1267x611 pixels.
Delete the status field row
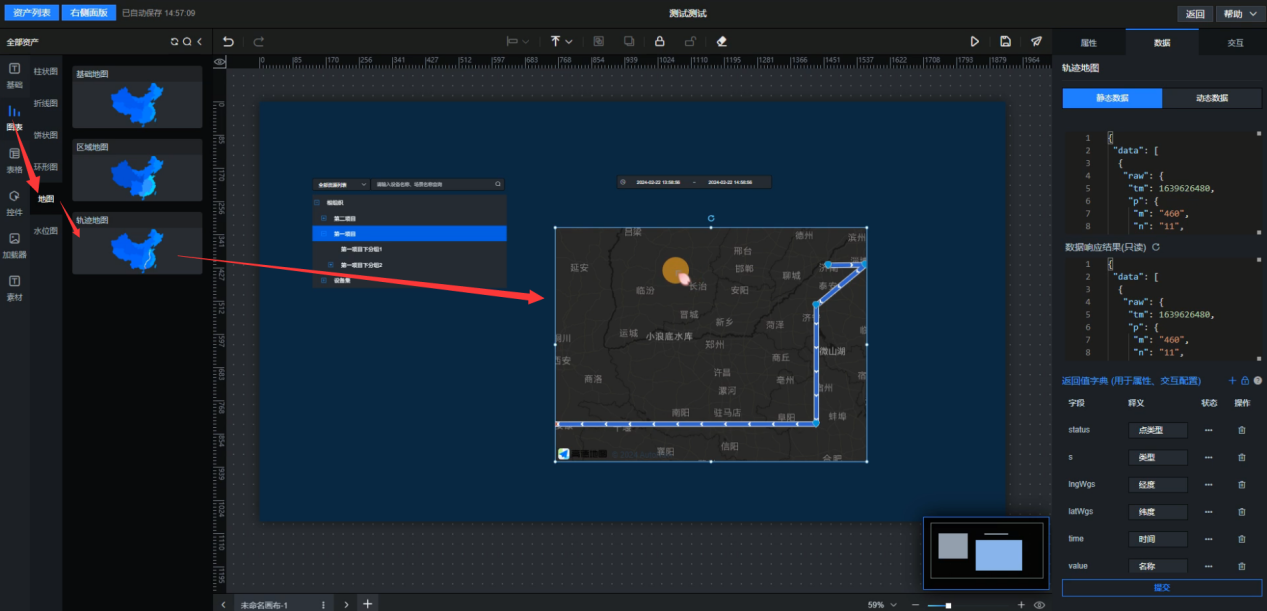[x=1241, y=430]
